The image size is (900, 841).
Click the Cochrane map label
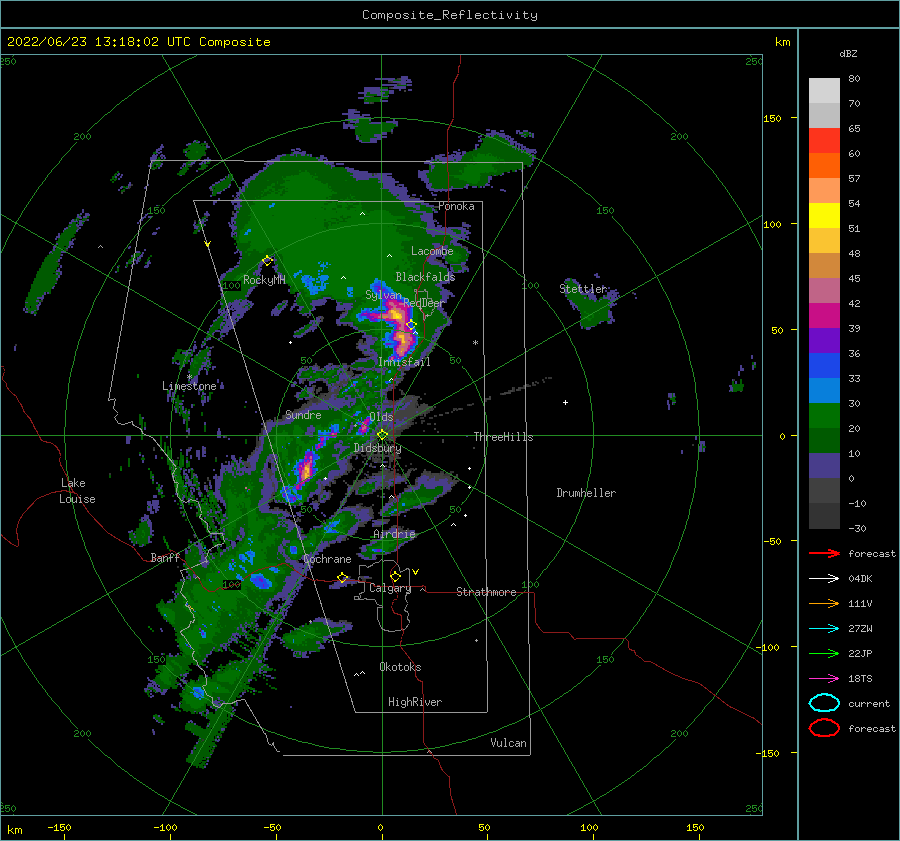click(x=327, y=559)
